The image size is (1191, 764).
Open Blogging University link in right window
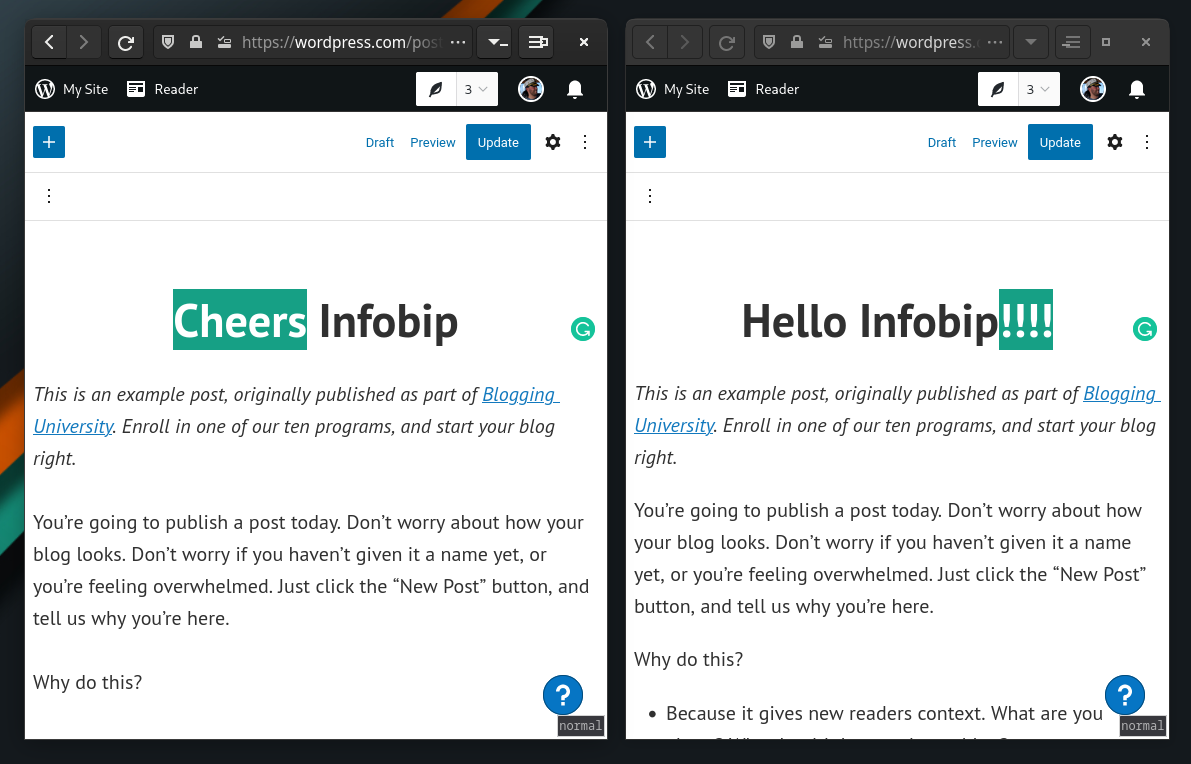(x=1122, y=394)
